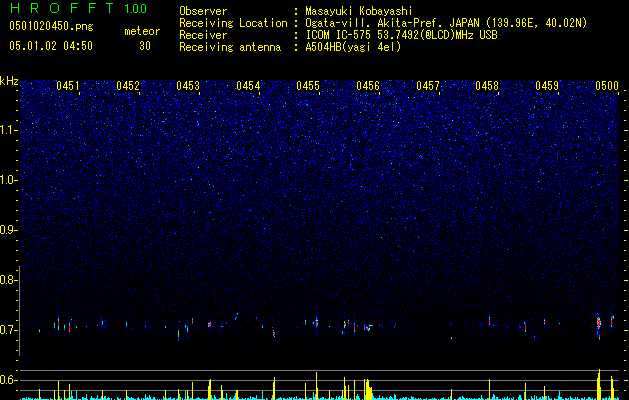The height and width of the screenshot is (400, 629).
Task: Click the 0.6 frequency axis label
Action: point(8,380)
